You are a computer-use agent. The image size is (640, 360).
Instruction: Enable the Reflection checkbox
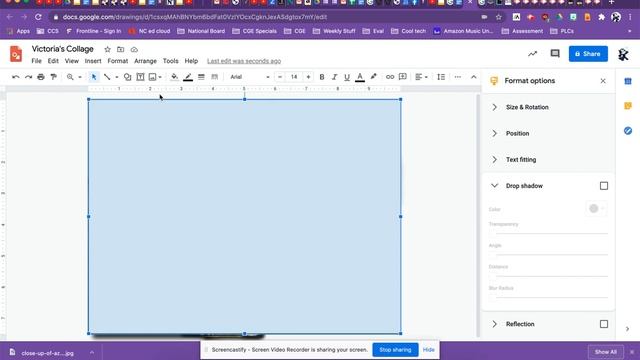(604, 324)
